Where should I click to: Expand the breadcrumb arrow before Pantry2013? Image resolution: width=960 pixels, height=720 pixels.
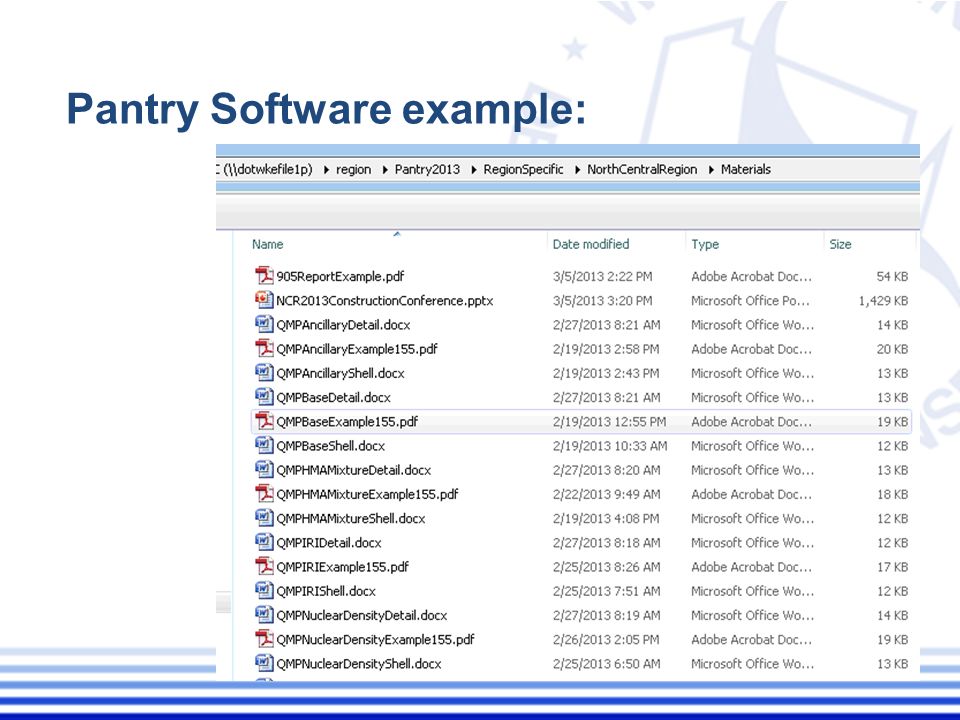click(x=385, y=170)
